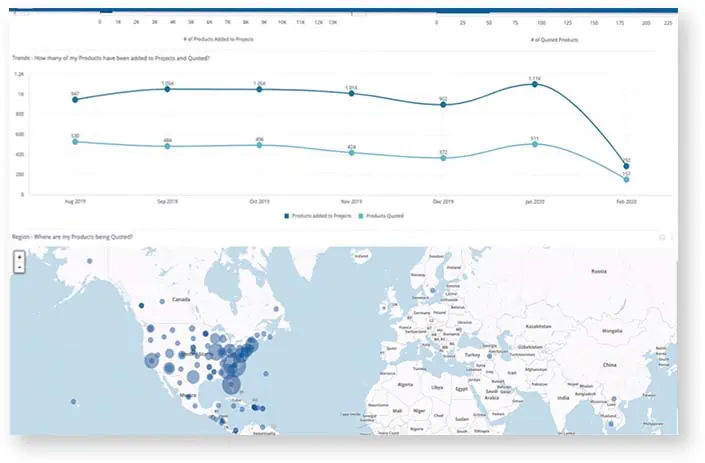This screenshot has height=463, width=705.
Task: Click '# of Quoted Products' axis title
Action: pyautogui.click(x=554, y=40)
